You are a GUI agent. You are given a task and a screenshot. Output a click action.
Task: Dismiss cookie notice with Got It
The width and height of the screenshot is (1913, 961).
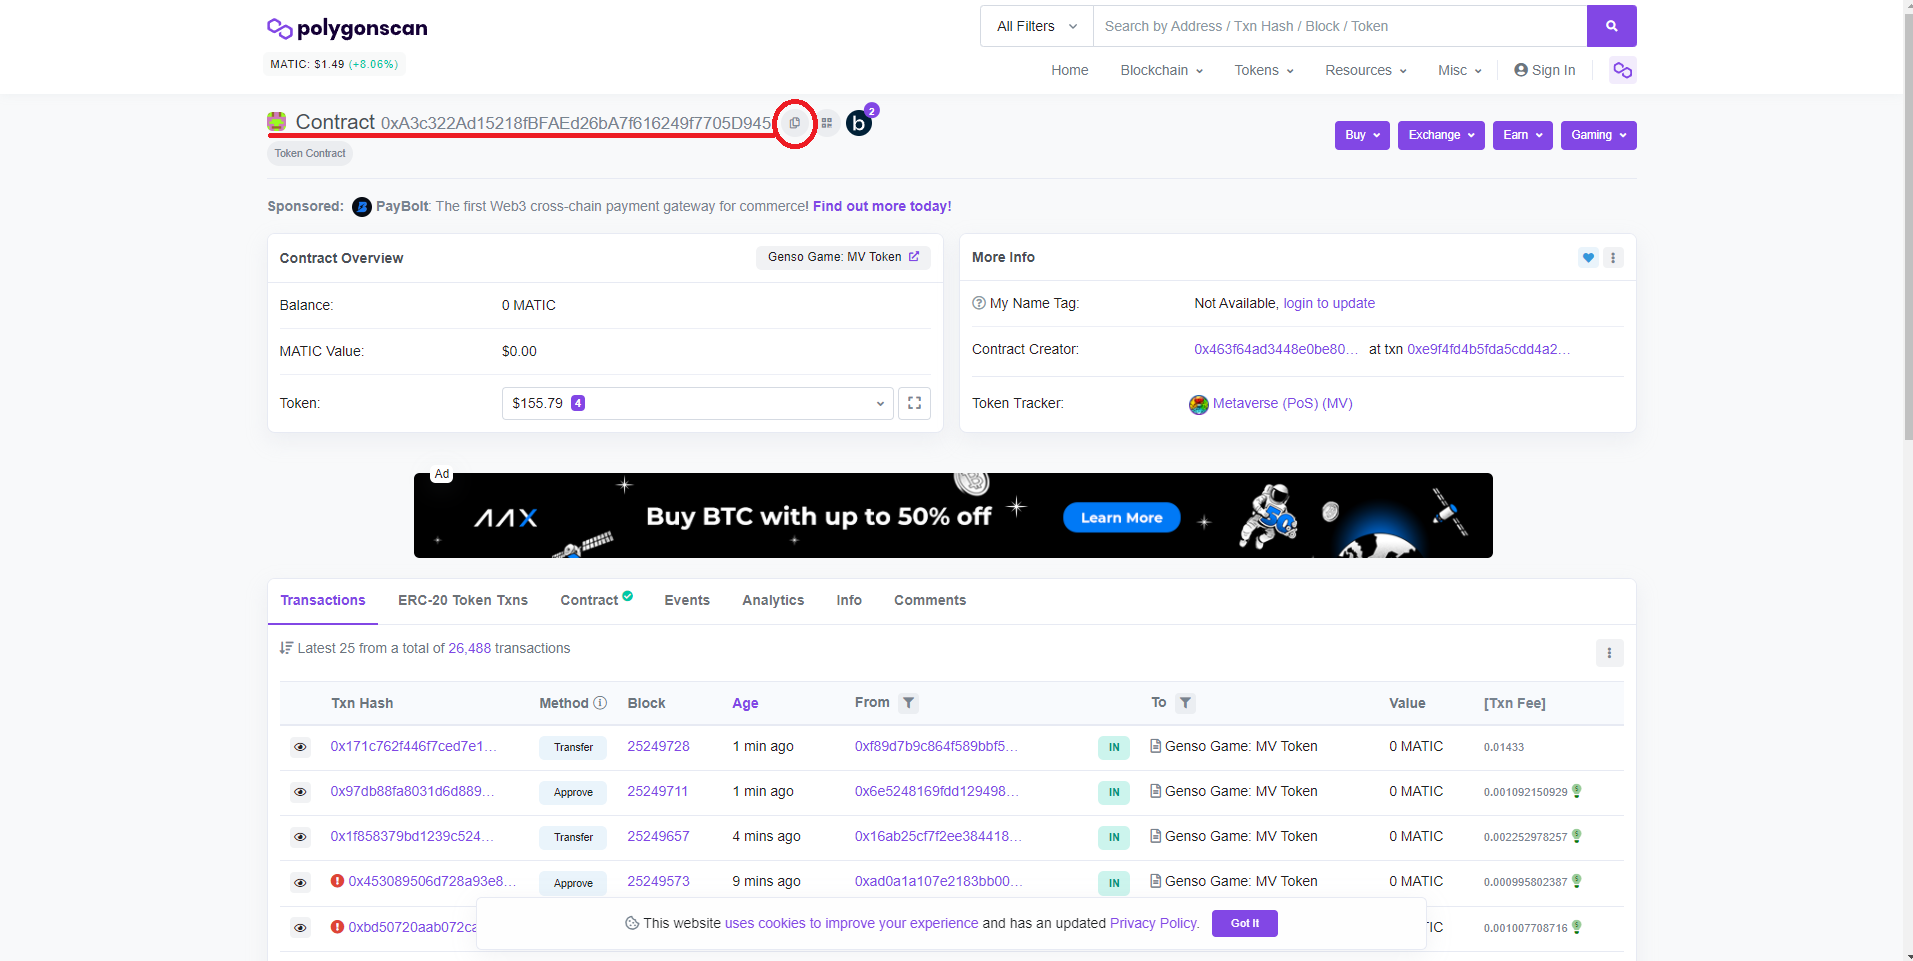pyautogui.click(x=1245, y=923)
